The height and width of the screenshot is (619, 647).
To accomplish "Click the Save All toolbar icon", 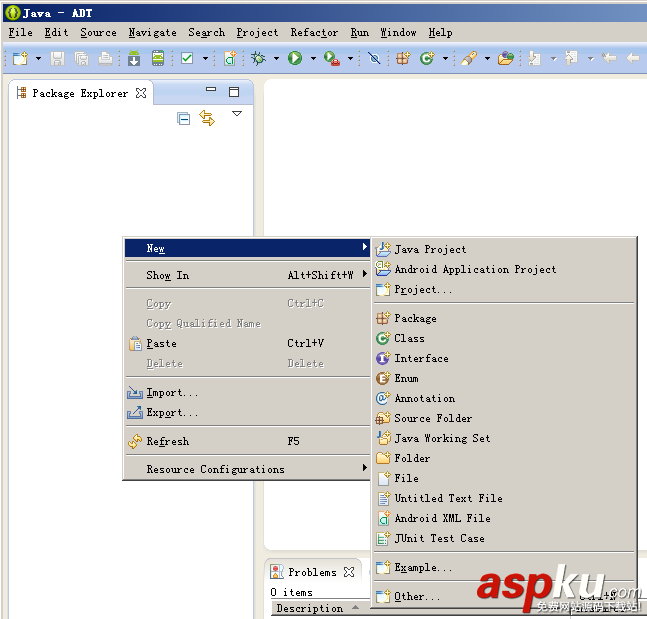I will click(82, 59).
